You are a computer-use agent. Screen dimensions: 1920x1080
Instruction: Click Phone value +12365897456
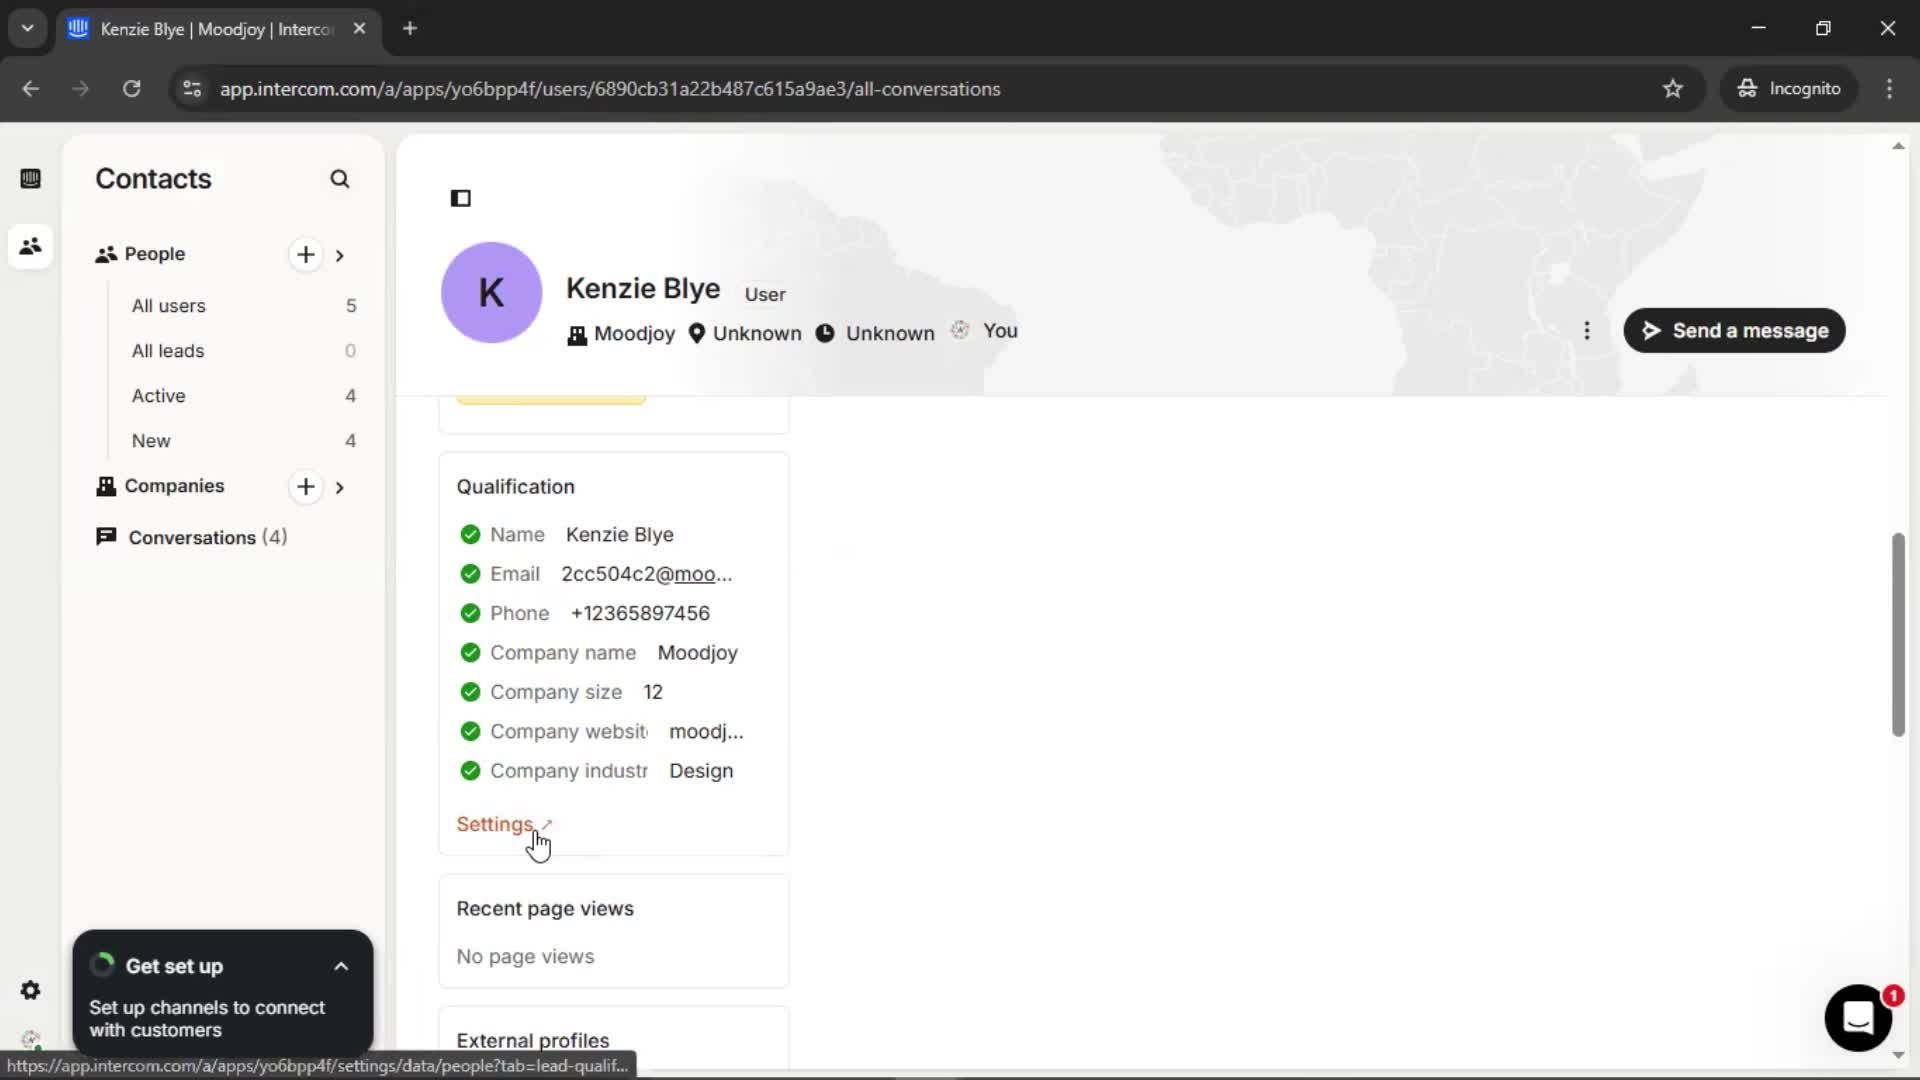point(640,613)
